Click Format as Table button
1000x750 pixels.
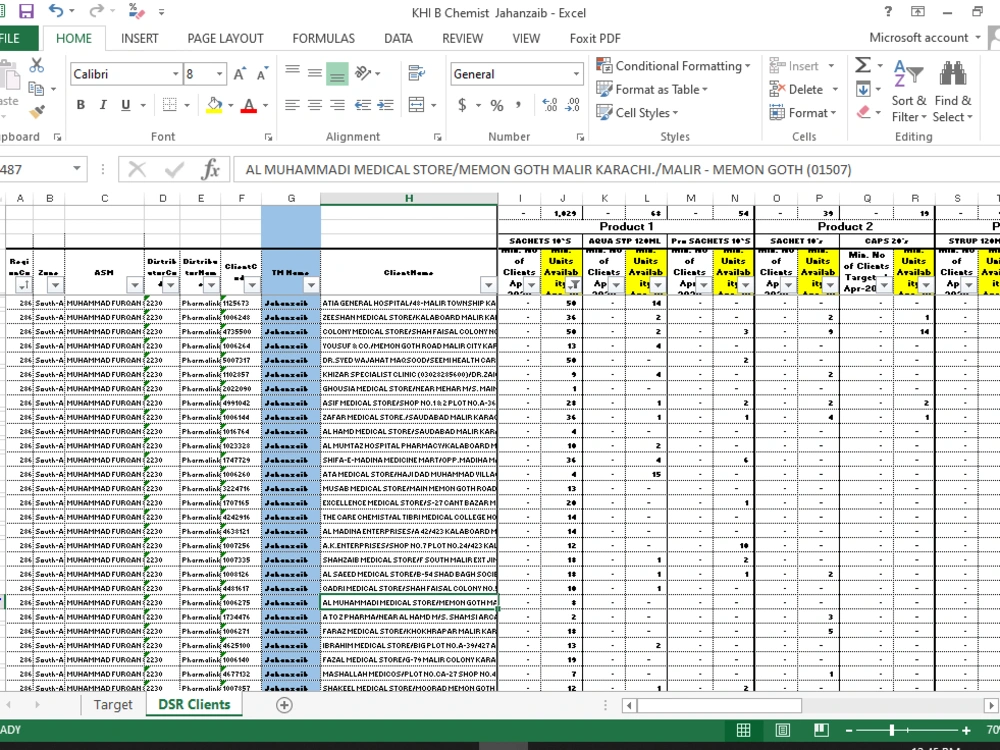tap(652, 89)
